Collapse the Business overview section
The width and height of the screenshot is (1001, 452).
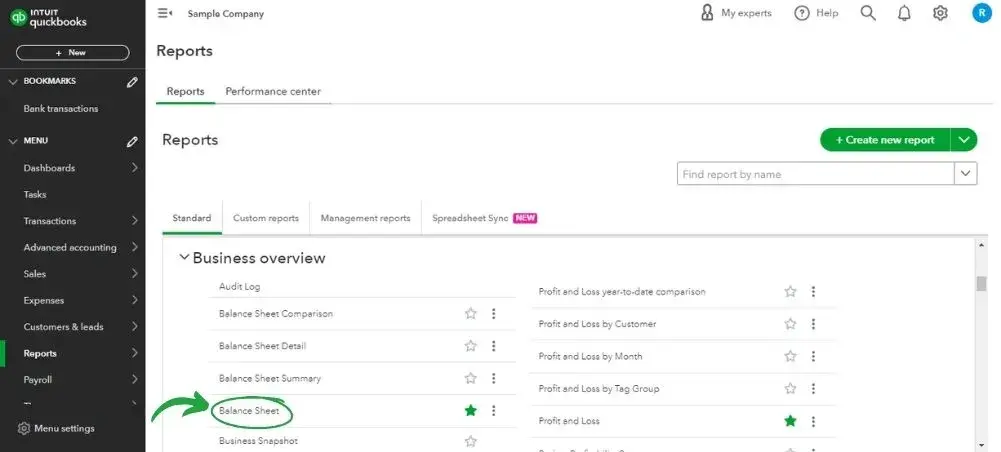(x=184, y=258)
